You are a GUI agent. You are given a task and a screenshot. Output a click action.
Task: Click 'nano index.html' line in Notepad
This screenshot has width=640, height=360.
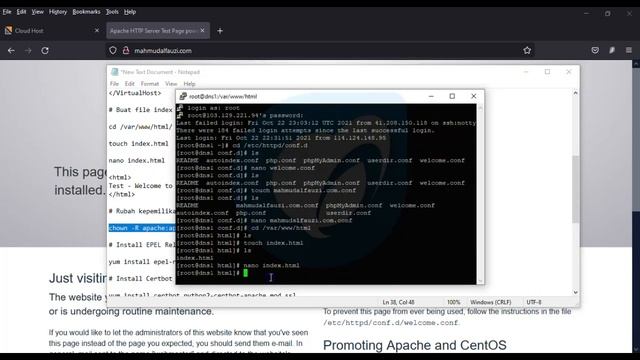click(137, 160)
